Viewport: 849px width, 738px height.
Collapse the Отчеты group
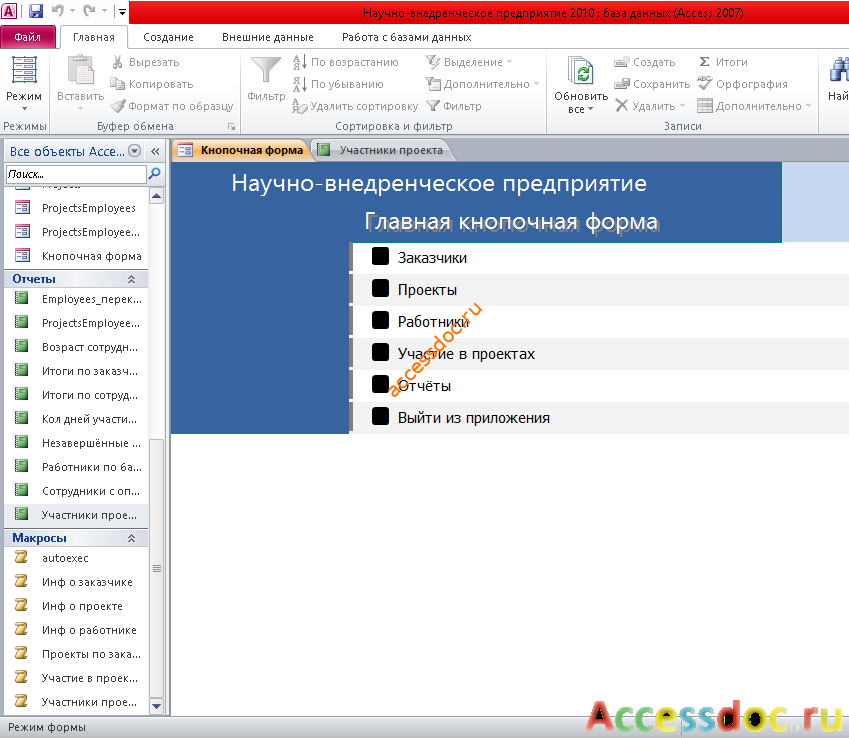click(x=131, y=279)
